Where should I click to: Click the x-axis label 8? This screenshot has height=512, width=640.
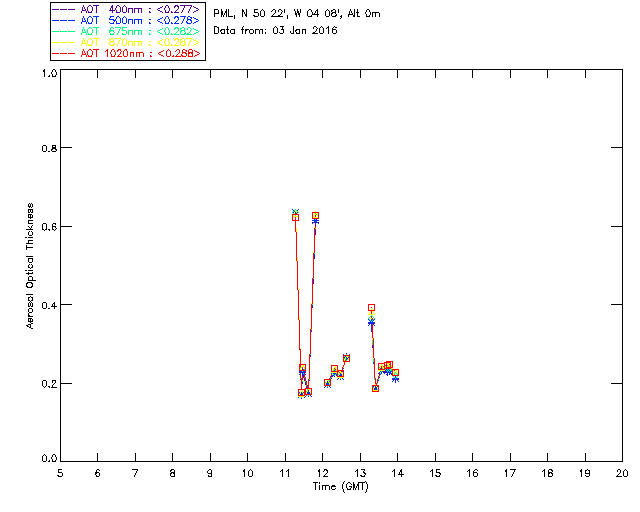pyautogui.click(x=173, y=473)
